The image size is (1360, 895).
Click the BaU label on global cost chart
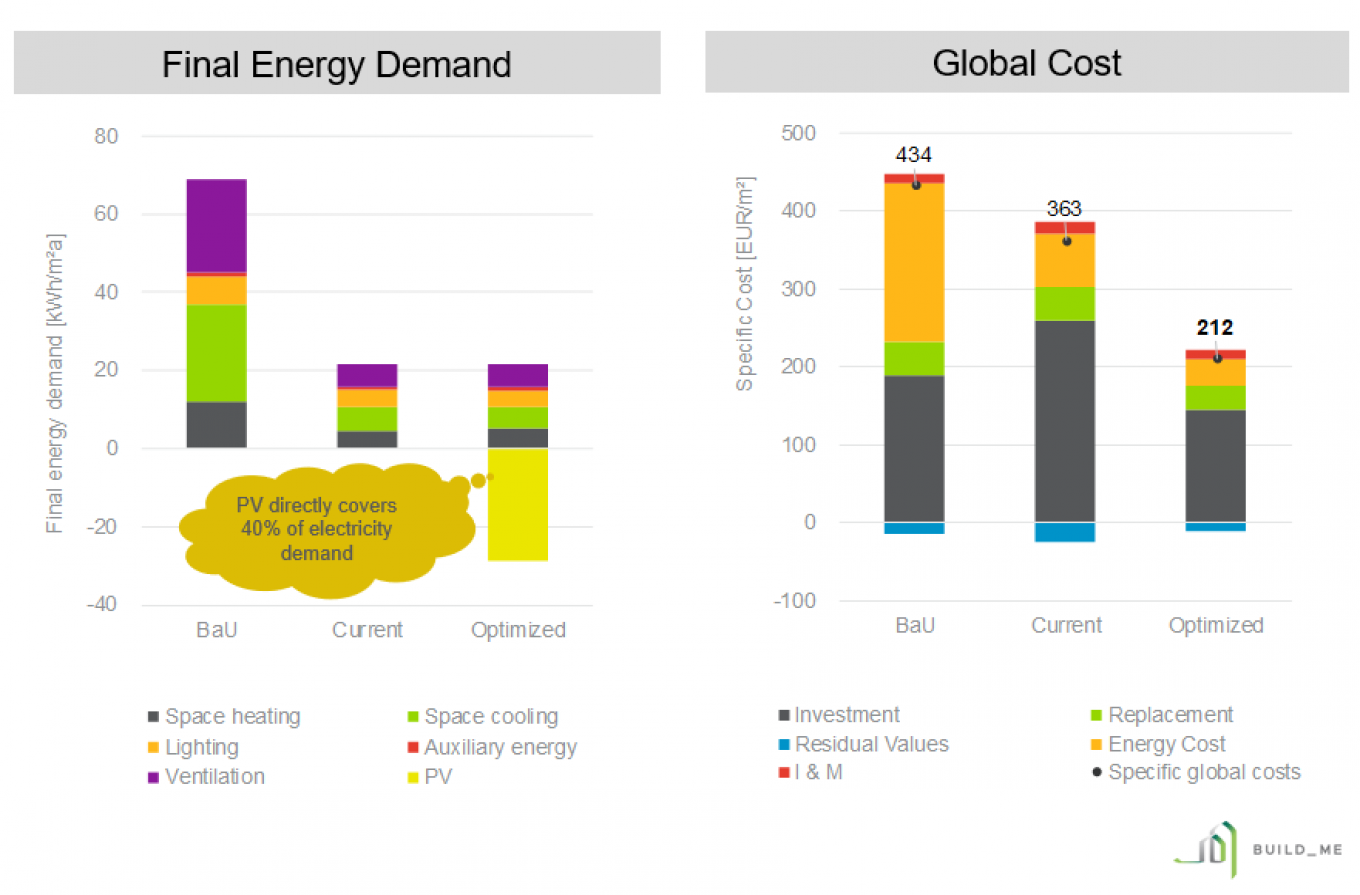(x=914, y=626)
